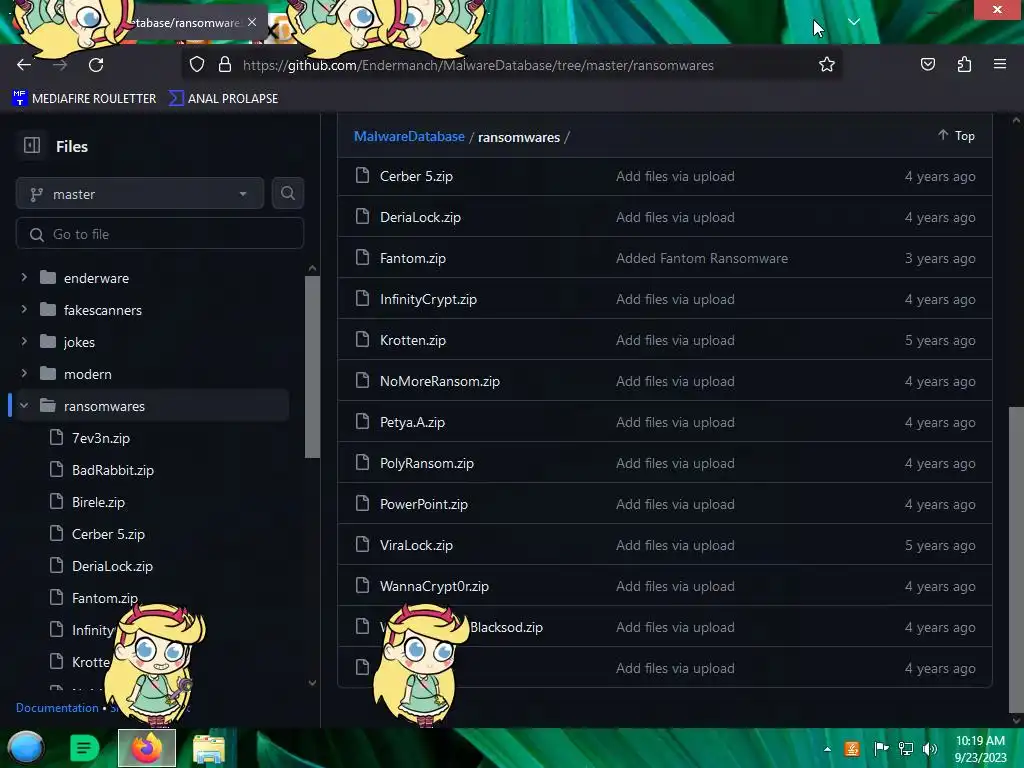Show hidden system tray icons arrow
The image size is (1024, 768).
click(827, 750)
